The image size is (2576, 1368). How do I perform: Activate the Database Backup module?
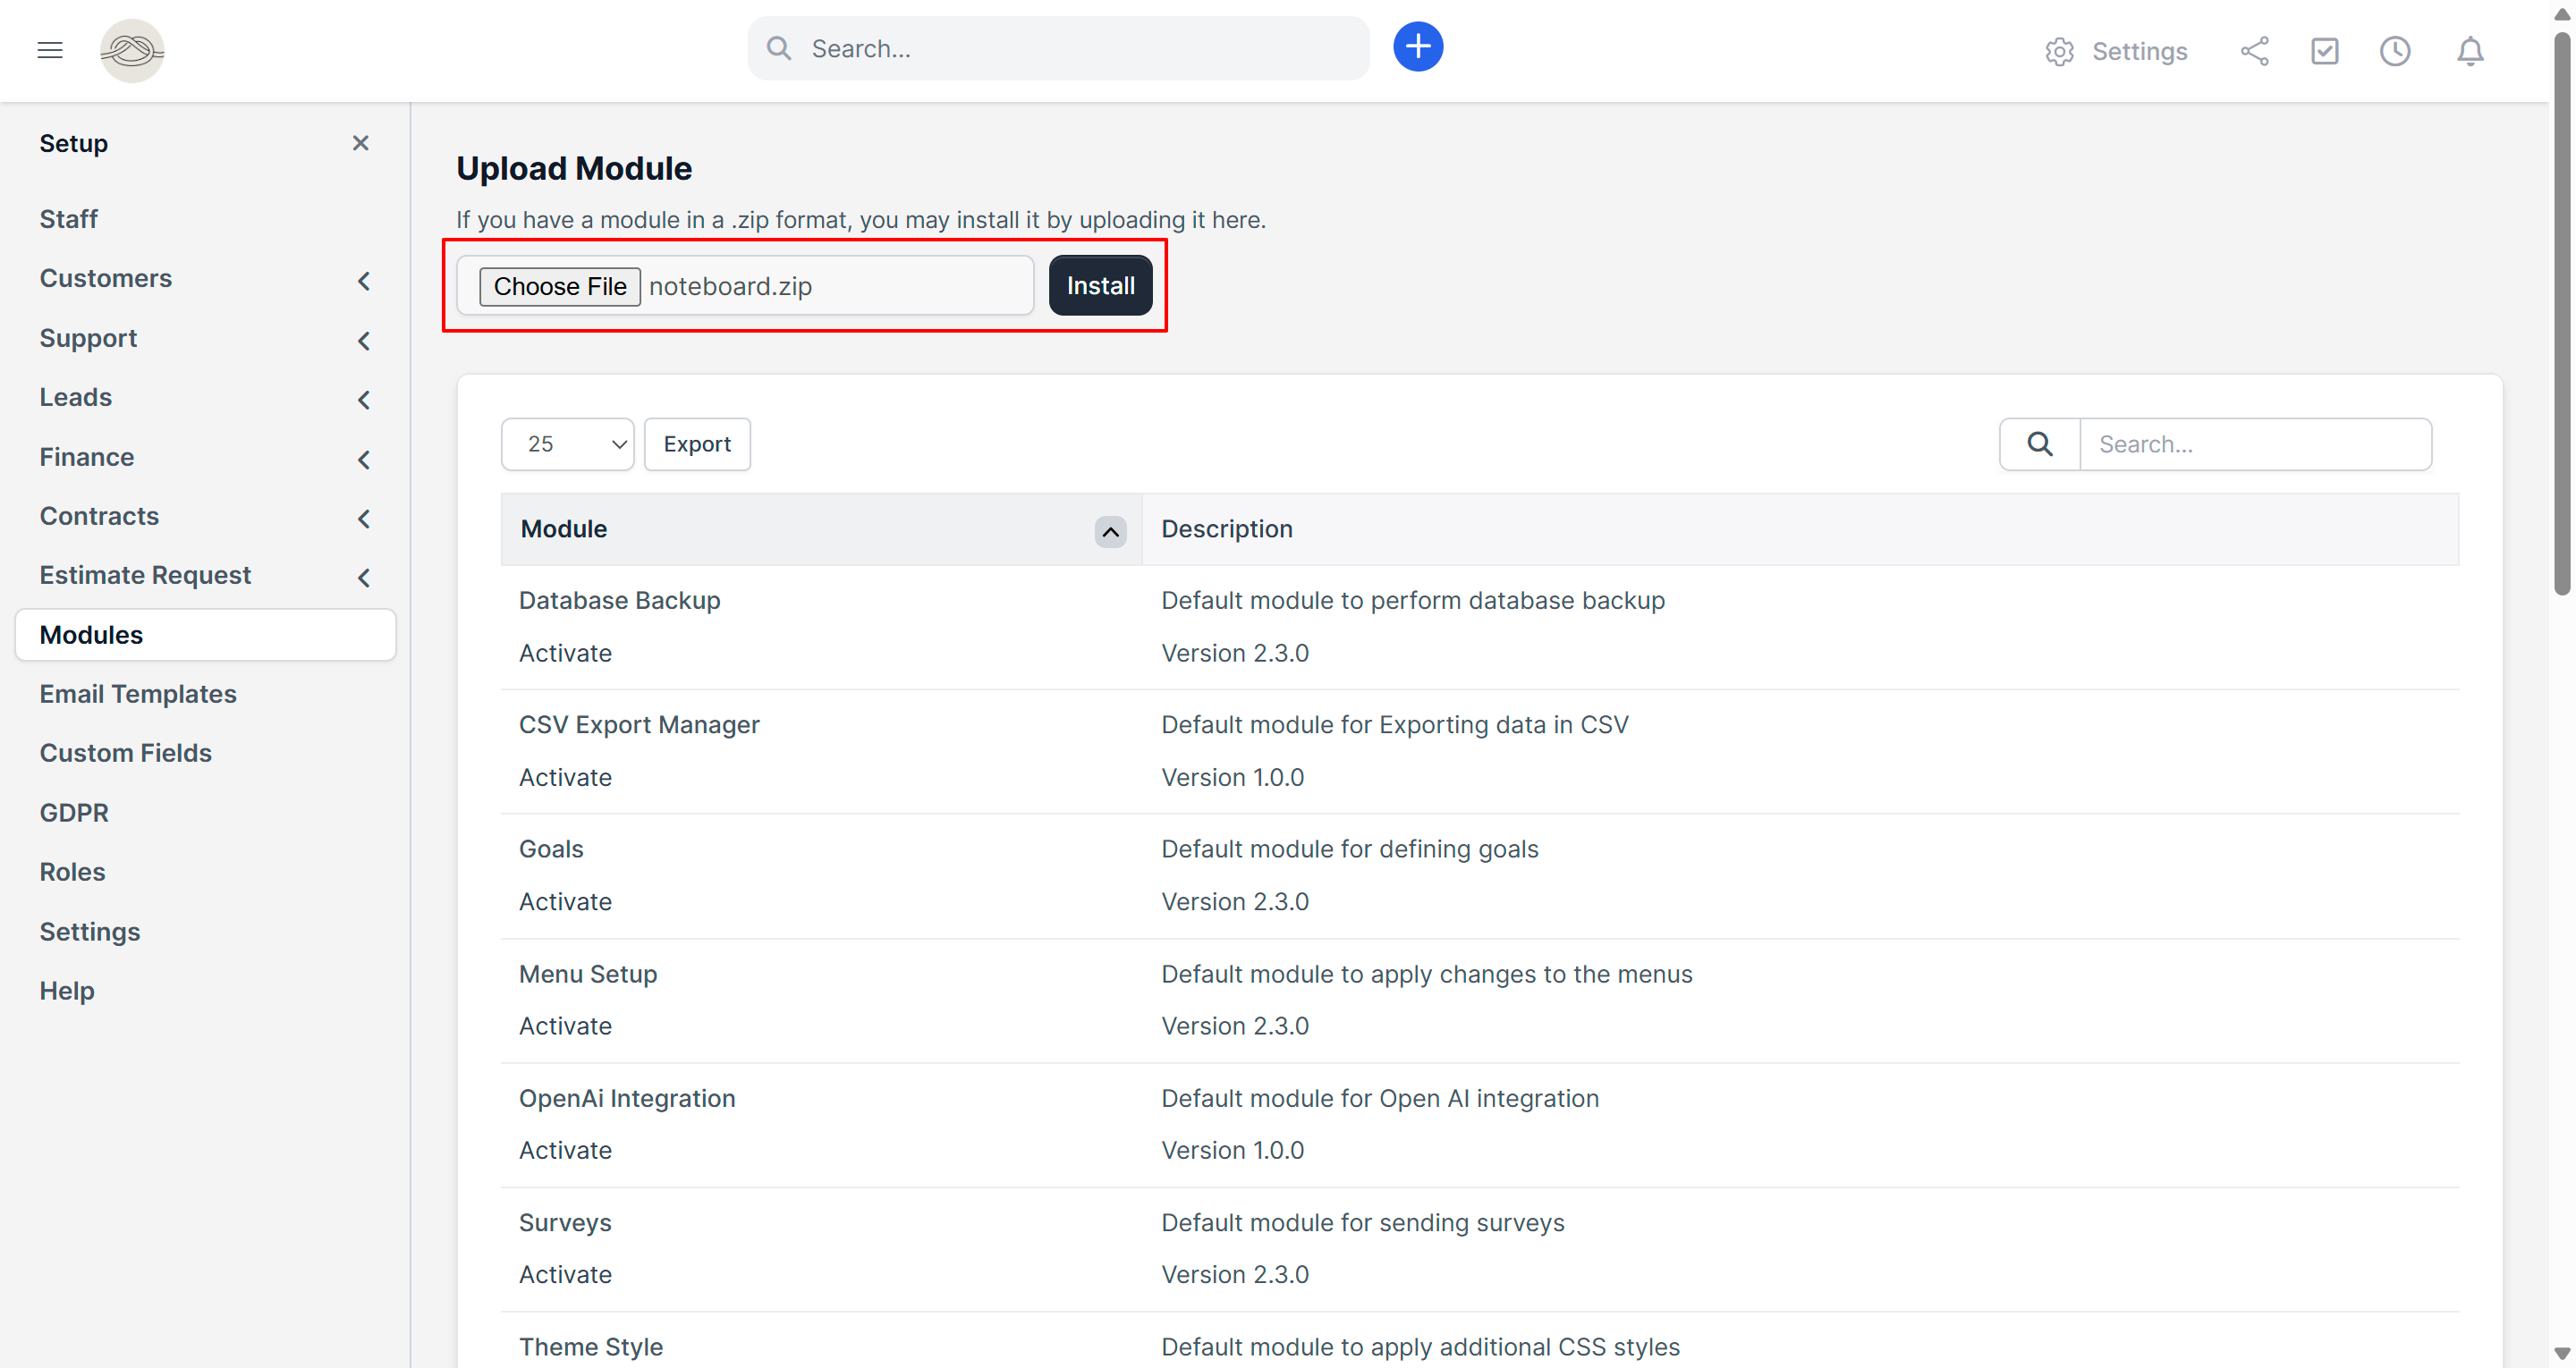[x=565, y=653]
